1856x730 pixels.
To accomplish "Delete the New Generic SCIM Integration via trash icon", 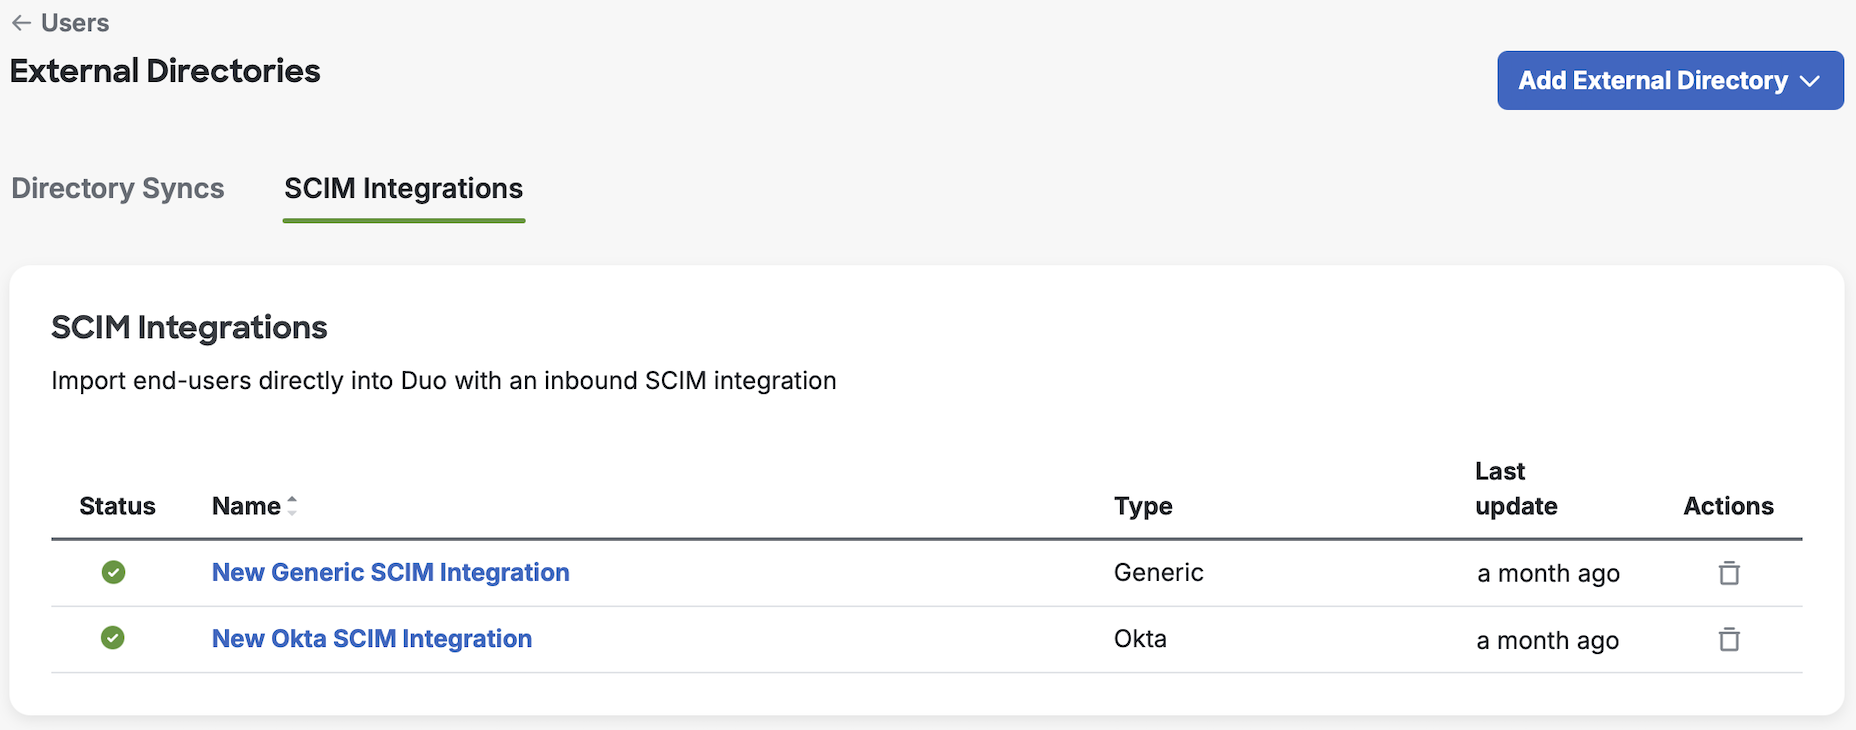I will tap(1730, 573).
